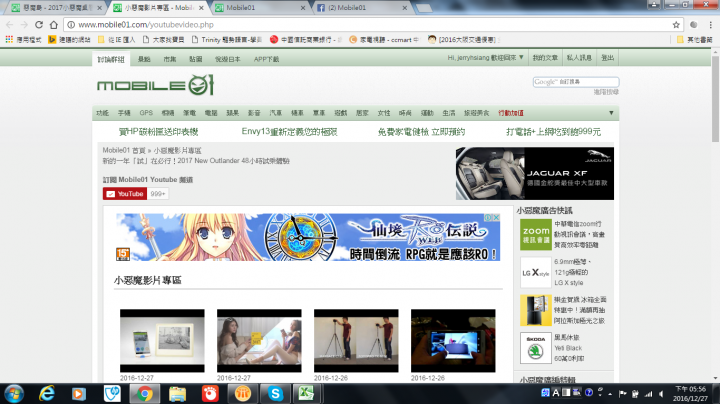Open the 2016-12-27 video showing a woman sitting
Viewport: 720px width, 404px height.
[259, 341]
